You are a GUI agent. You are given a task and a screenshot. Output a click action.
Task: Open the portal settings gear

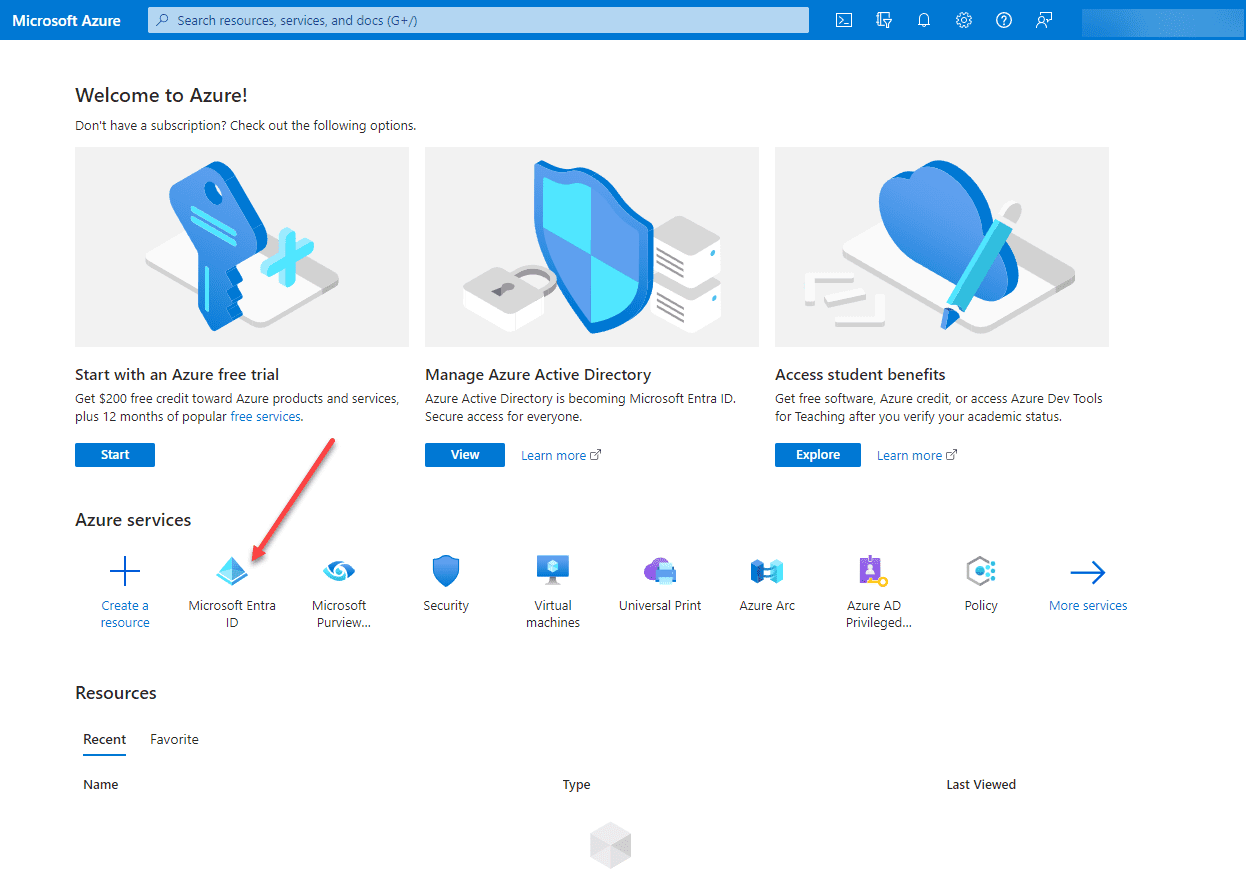[964, 20]
